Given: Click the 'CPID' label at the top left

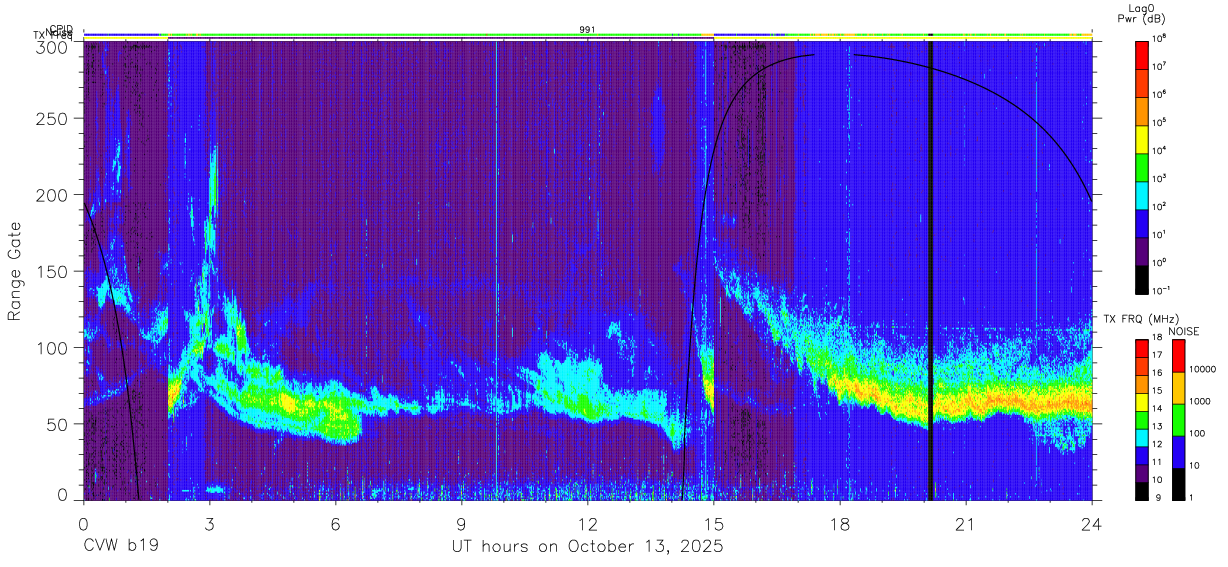Looking at the screenshot, I should click(x=61, y=30).
